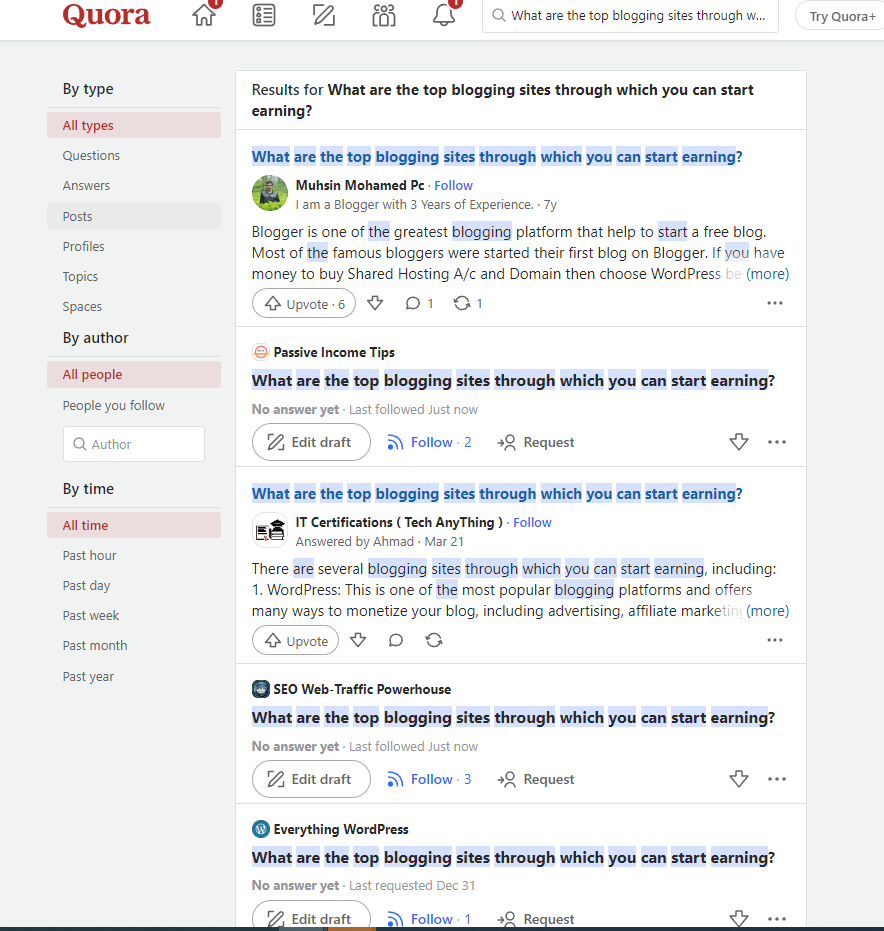Follow IT Certifications ( Tech AnyThing )
Screen dimensions: 884x931
pos(533,522)
